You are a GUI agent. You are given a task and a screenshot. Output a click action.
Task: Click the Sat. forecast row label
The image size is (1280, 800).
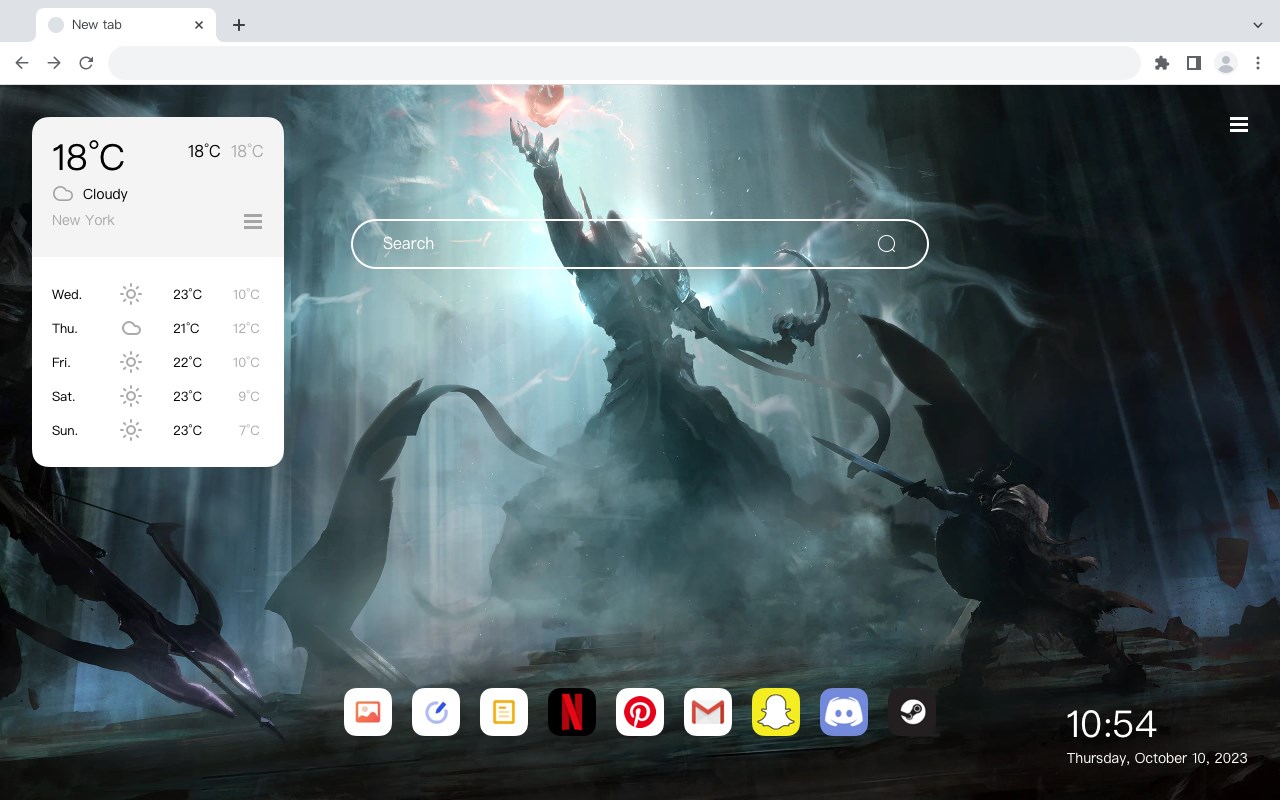[x=64, y=397]
